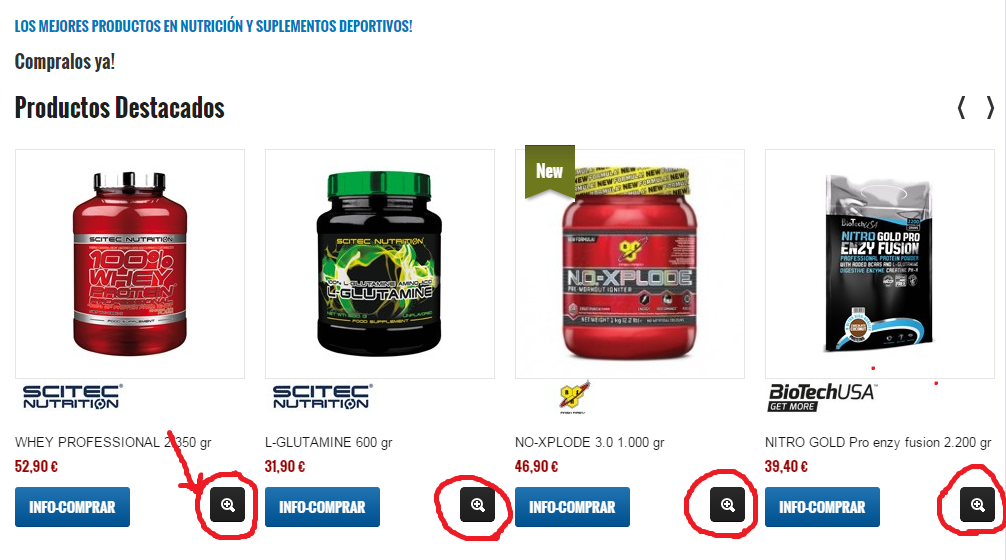Image resolution: width=1006 pixels, height=560 pixels.
Task: Click the BSN brand logo
Action: click(574, 397)
